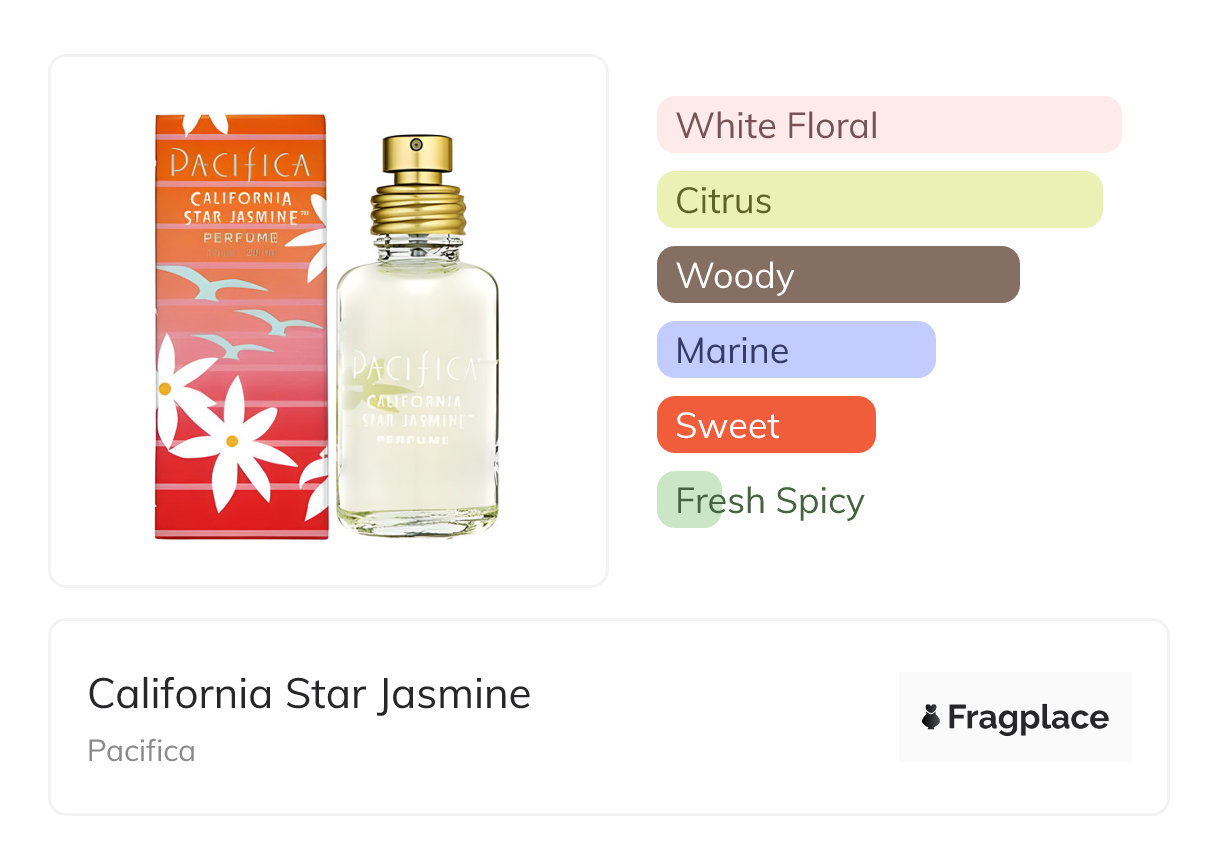
Task: Open the California Star Jasmine title
Action: pos(309,694)
